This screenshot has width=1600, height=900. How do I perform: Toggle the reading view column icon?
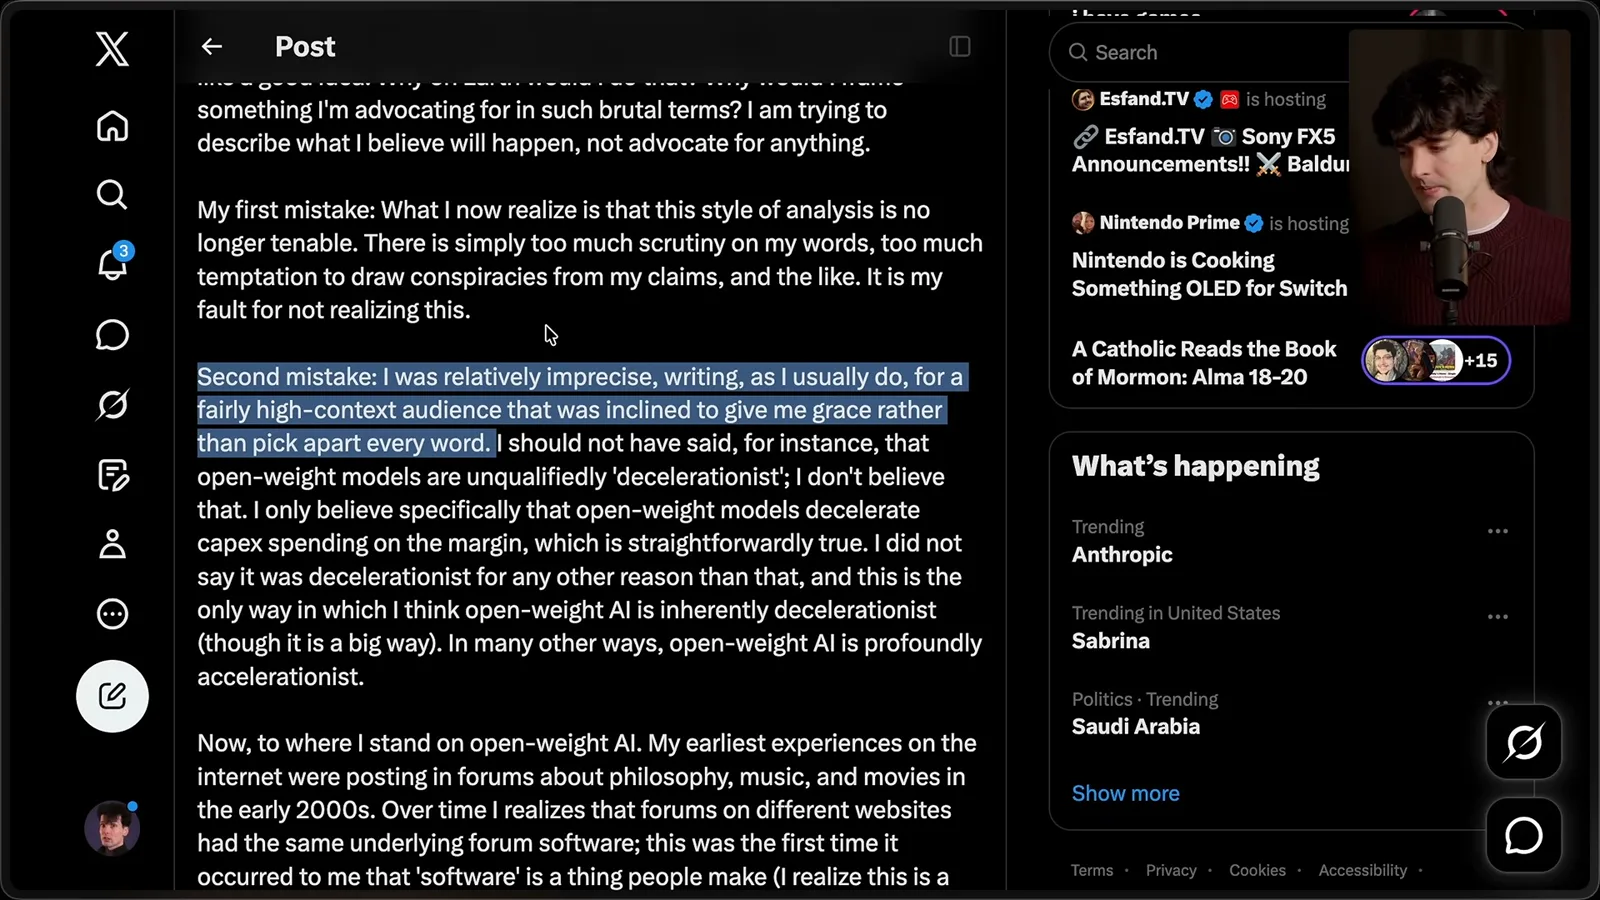(x=960, y=47)
